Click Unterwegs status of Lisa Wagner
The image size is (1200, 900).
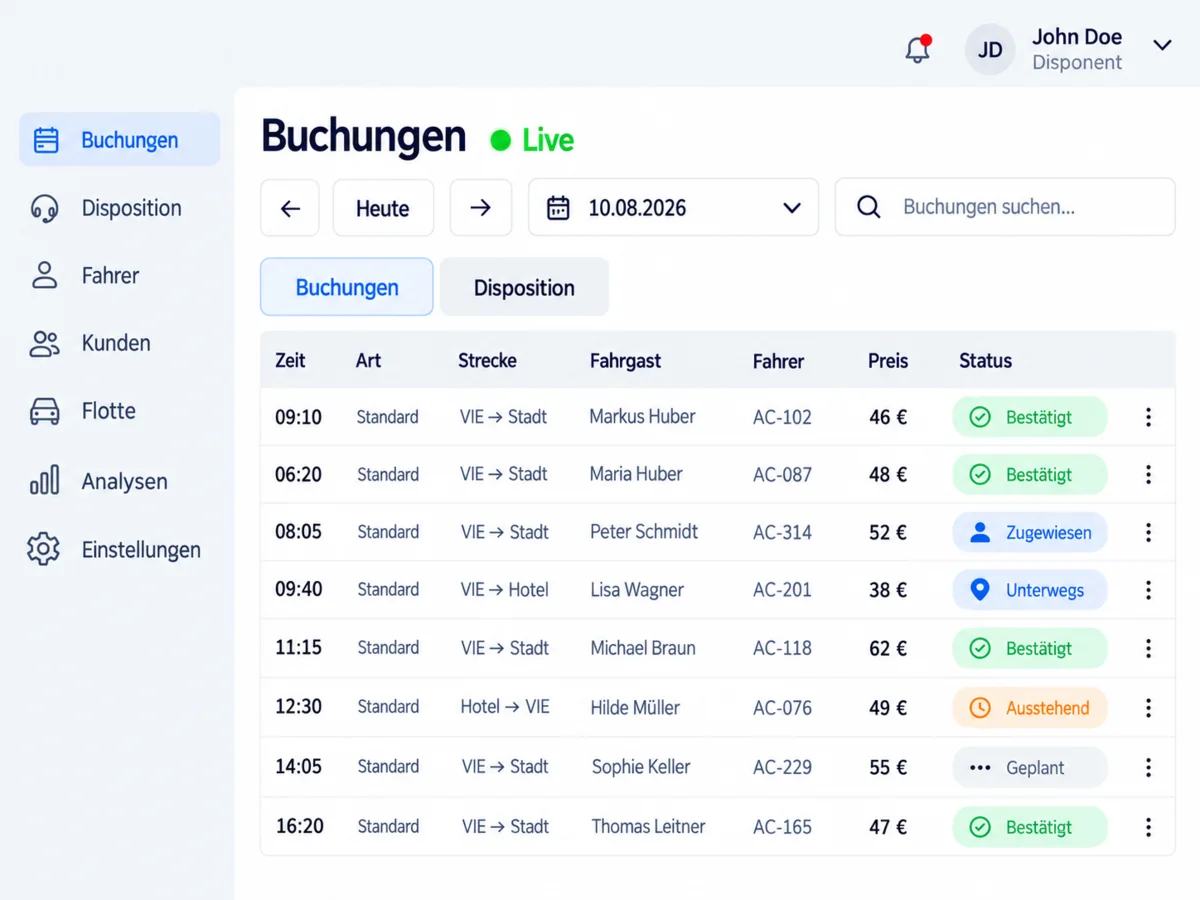pos(1029,590)
